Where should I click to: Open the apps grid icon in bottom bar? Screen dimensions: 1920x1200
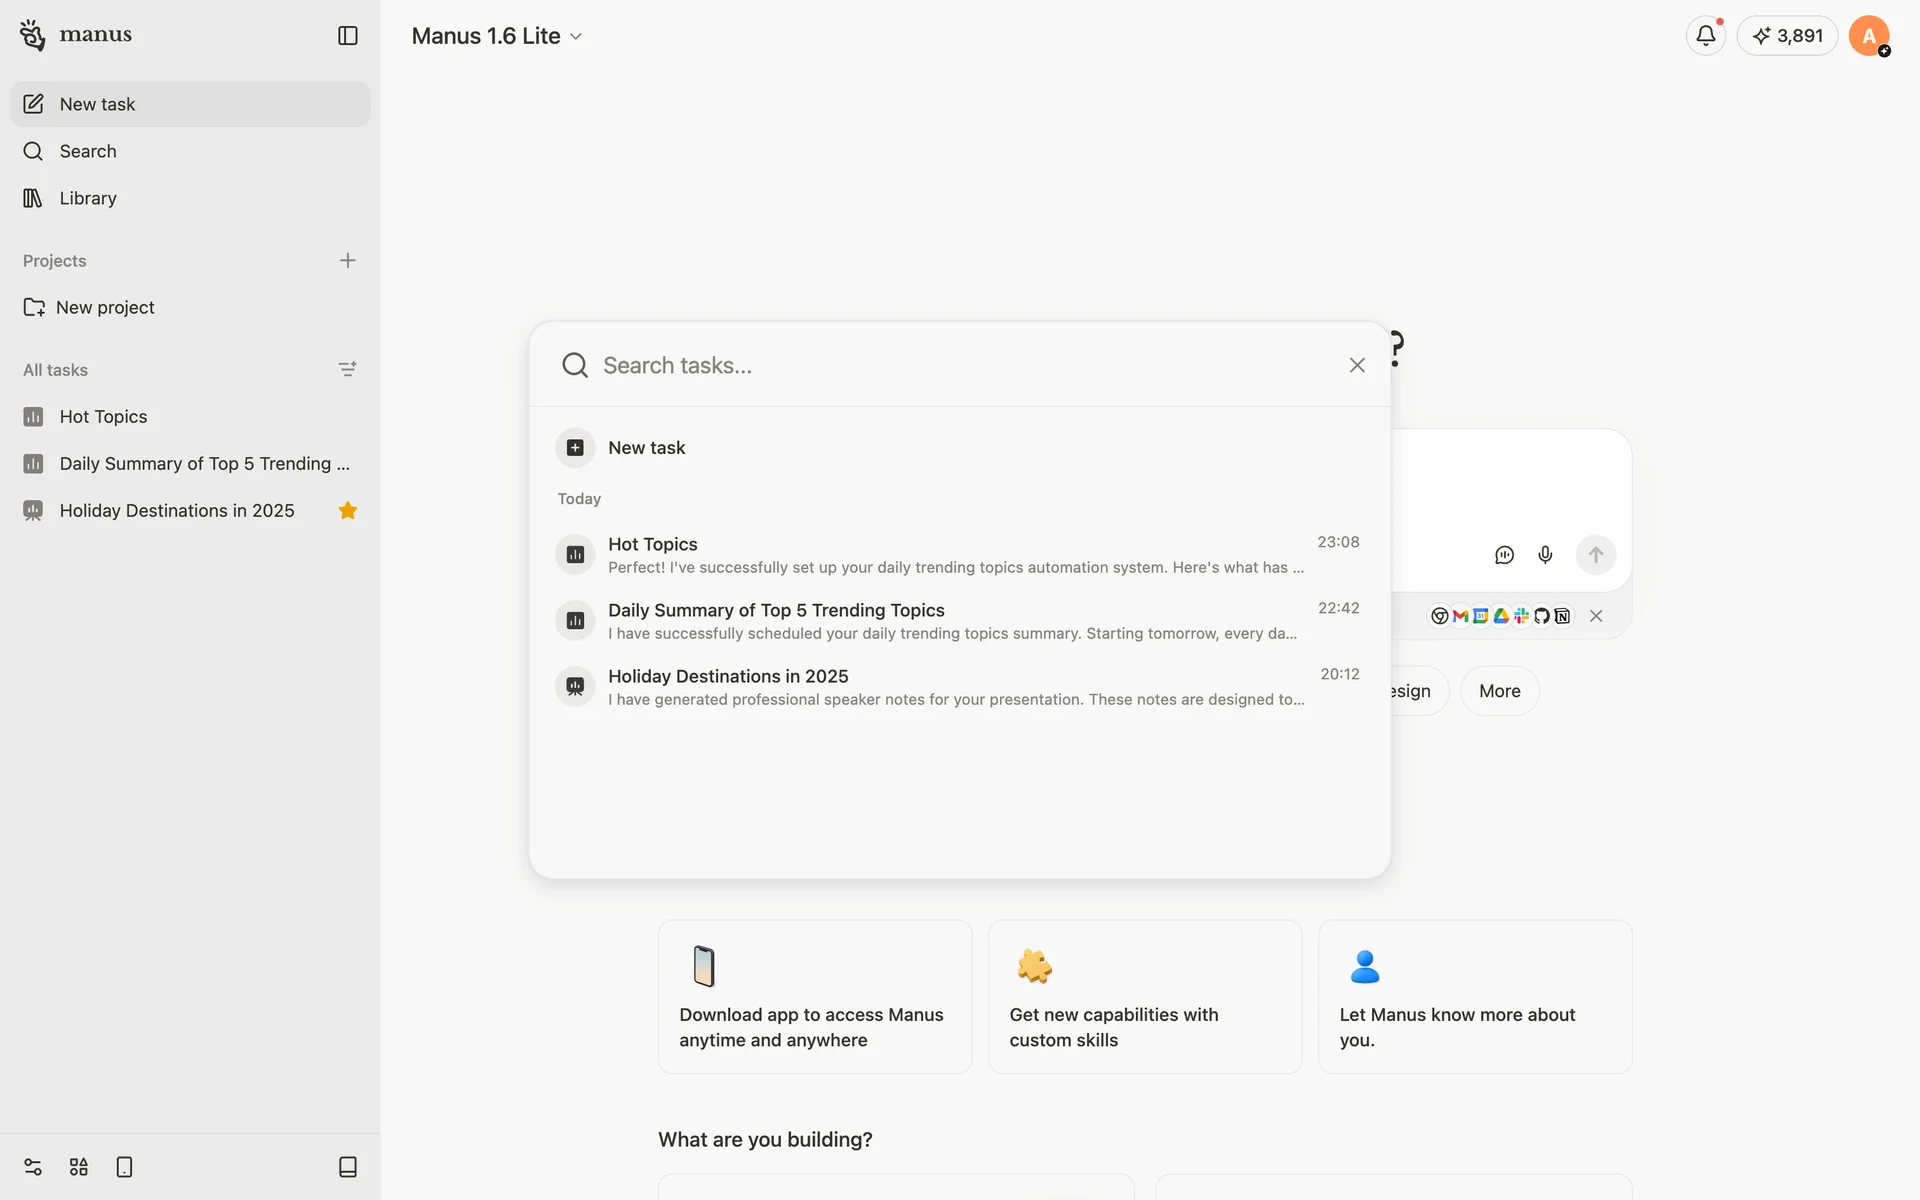(x=79, y=1167)
